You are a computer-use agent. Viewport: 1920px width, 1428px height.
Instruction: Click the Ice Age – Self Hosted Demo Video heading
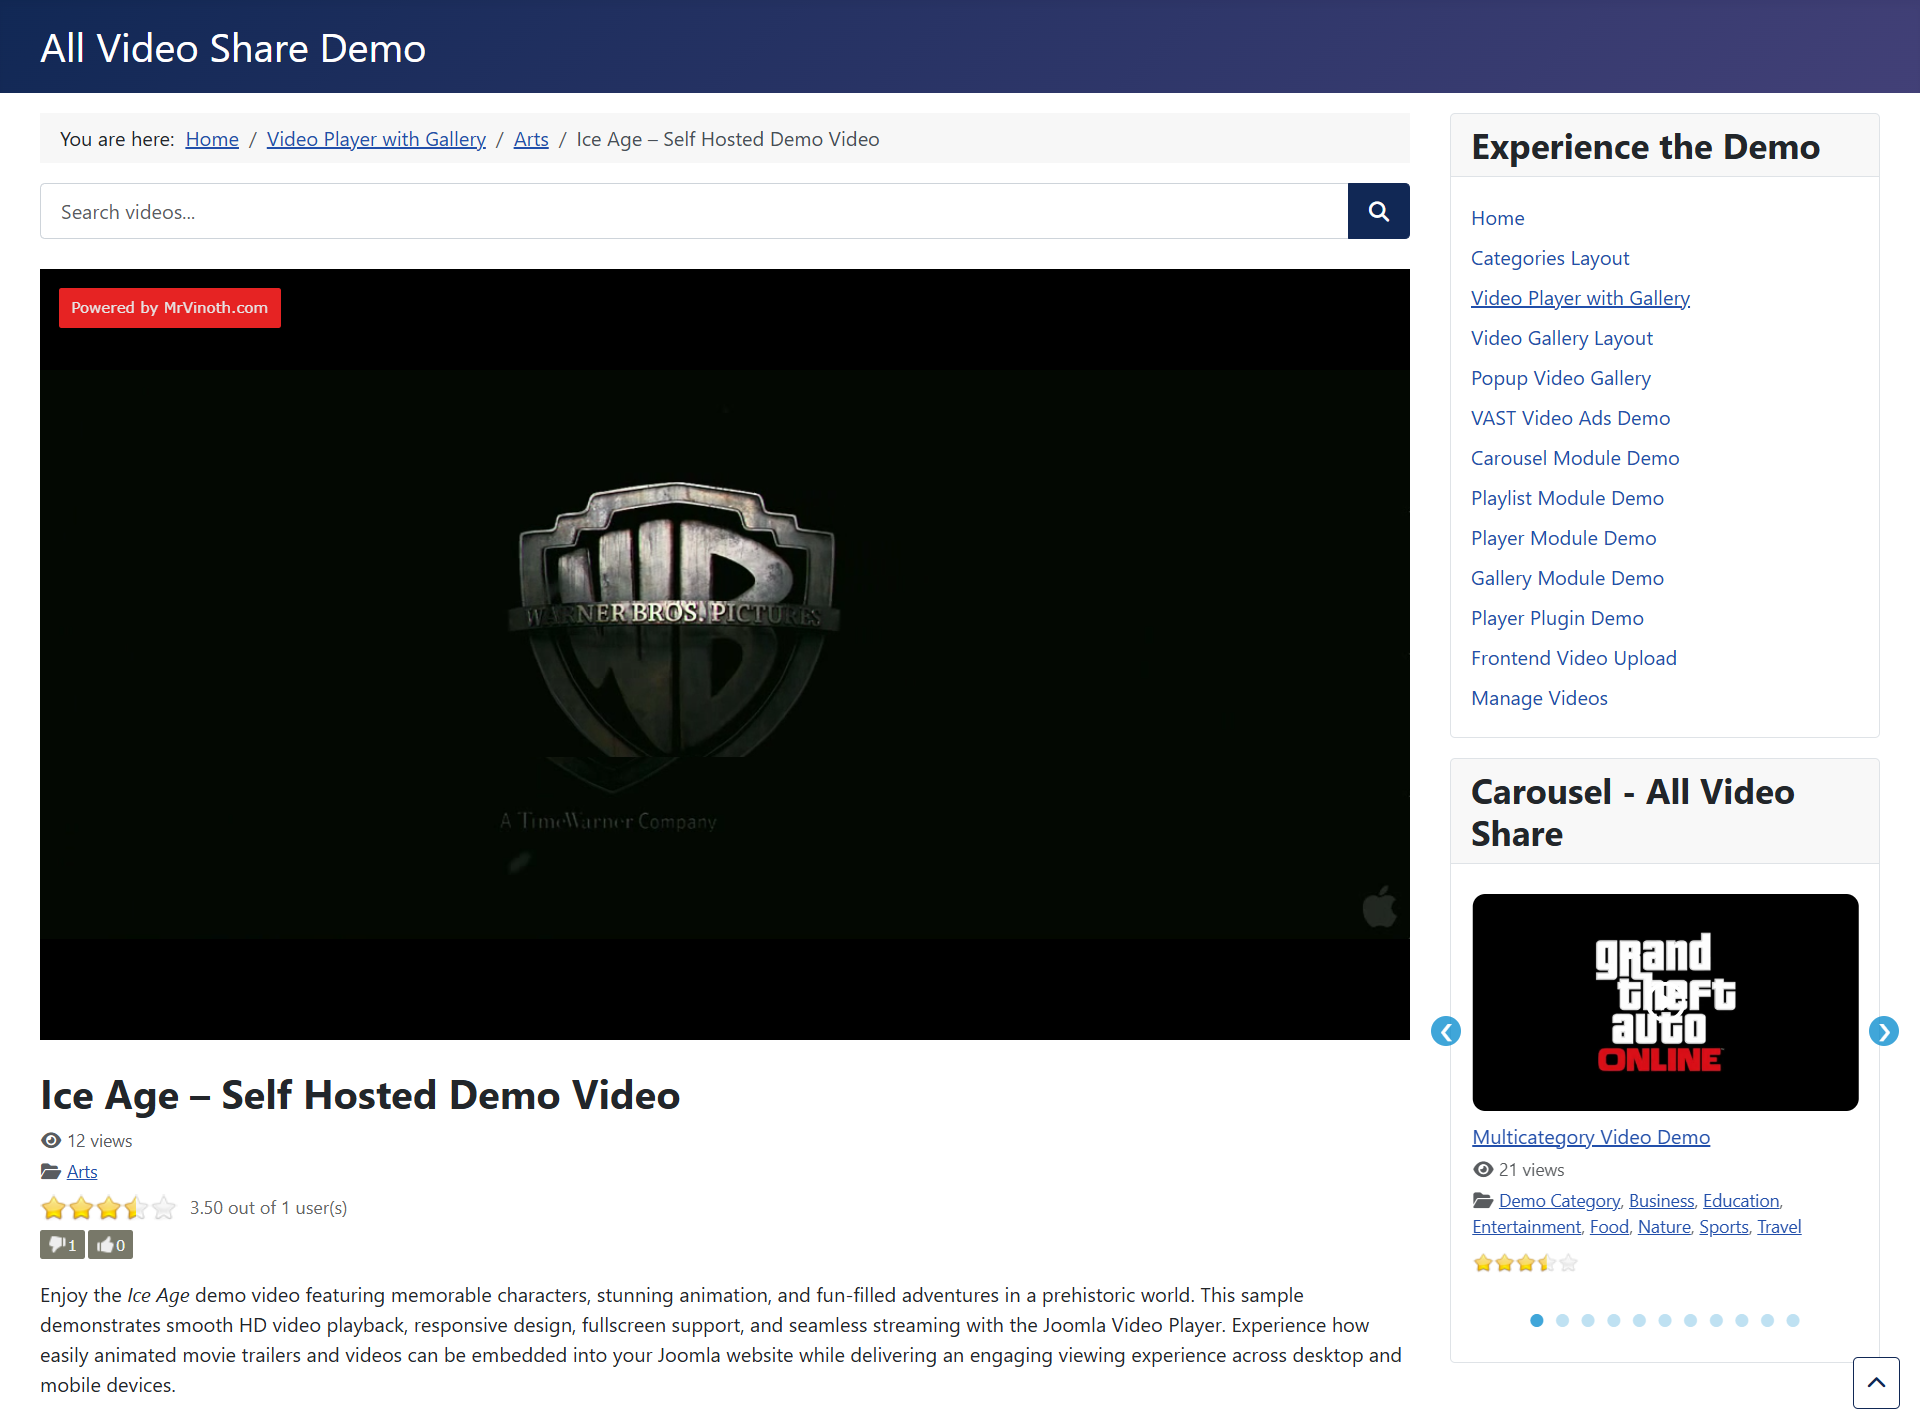click(360, 1095)
